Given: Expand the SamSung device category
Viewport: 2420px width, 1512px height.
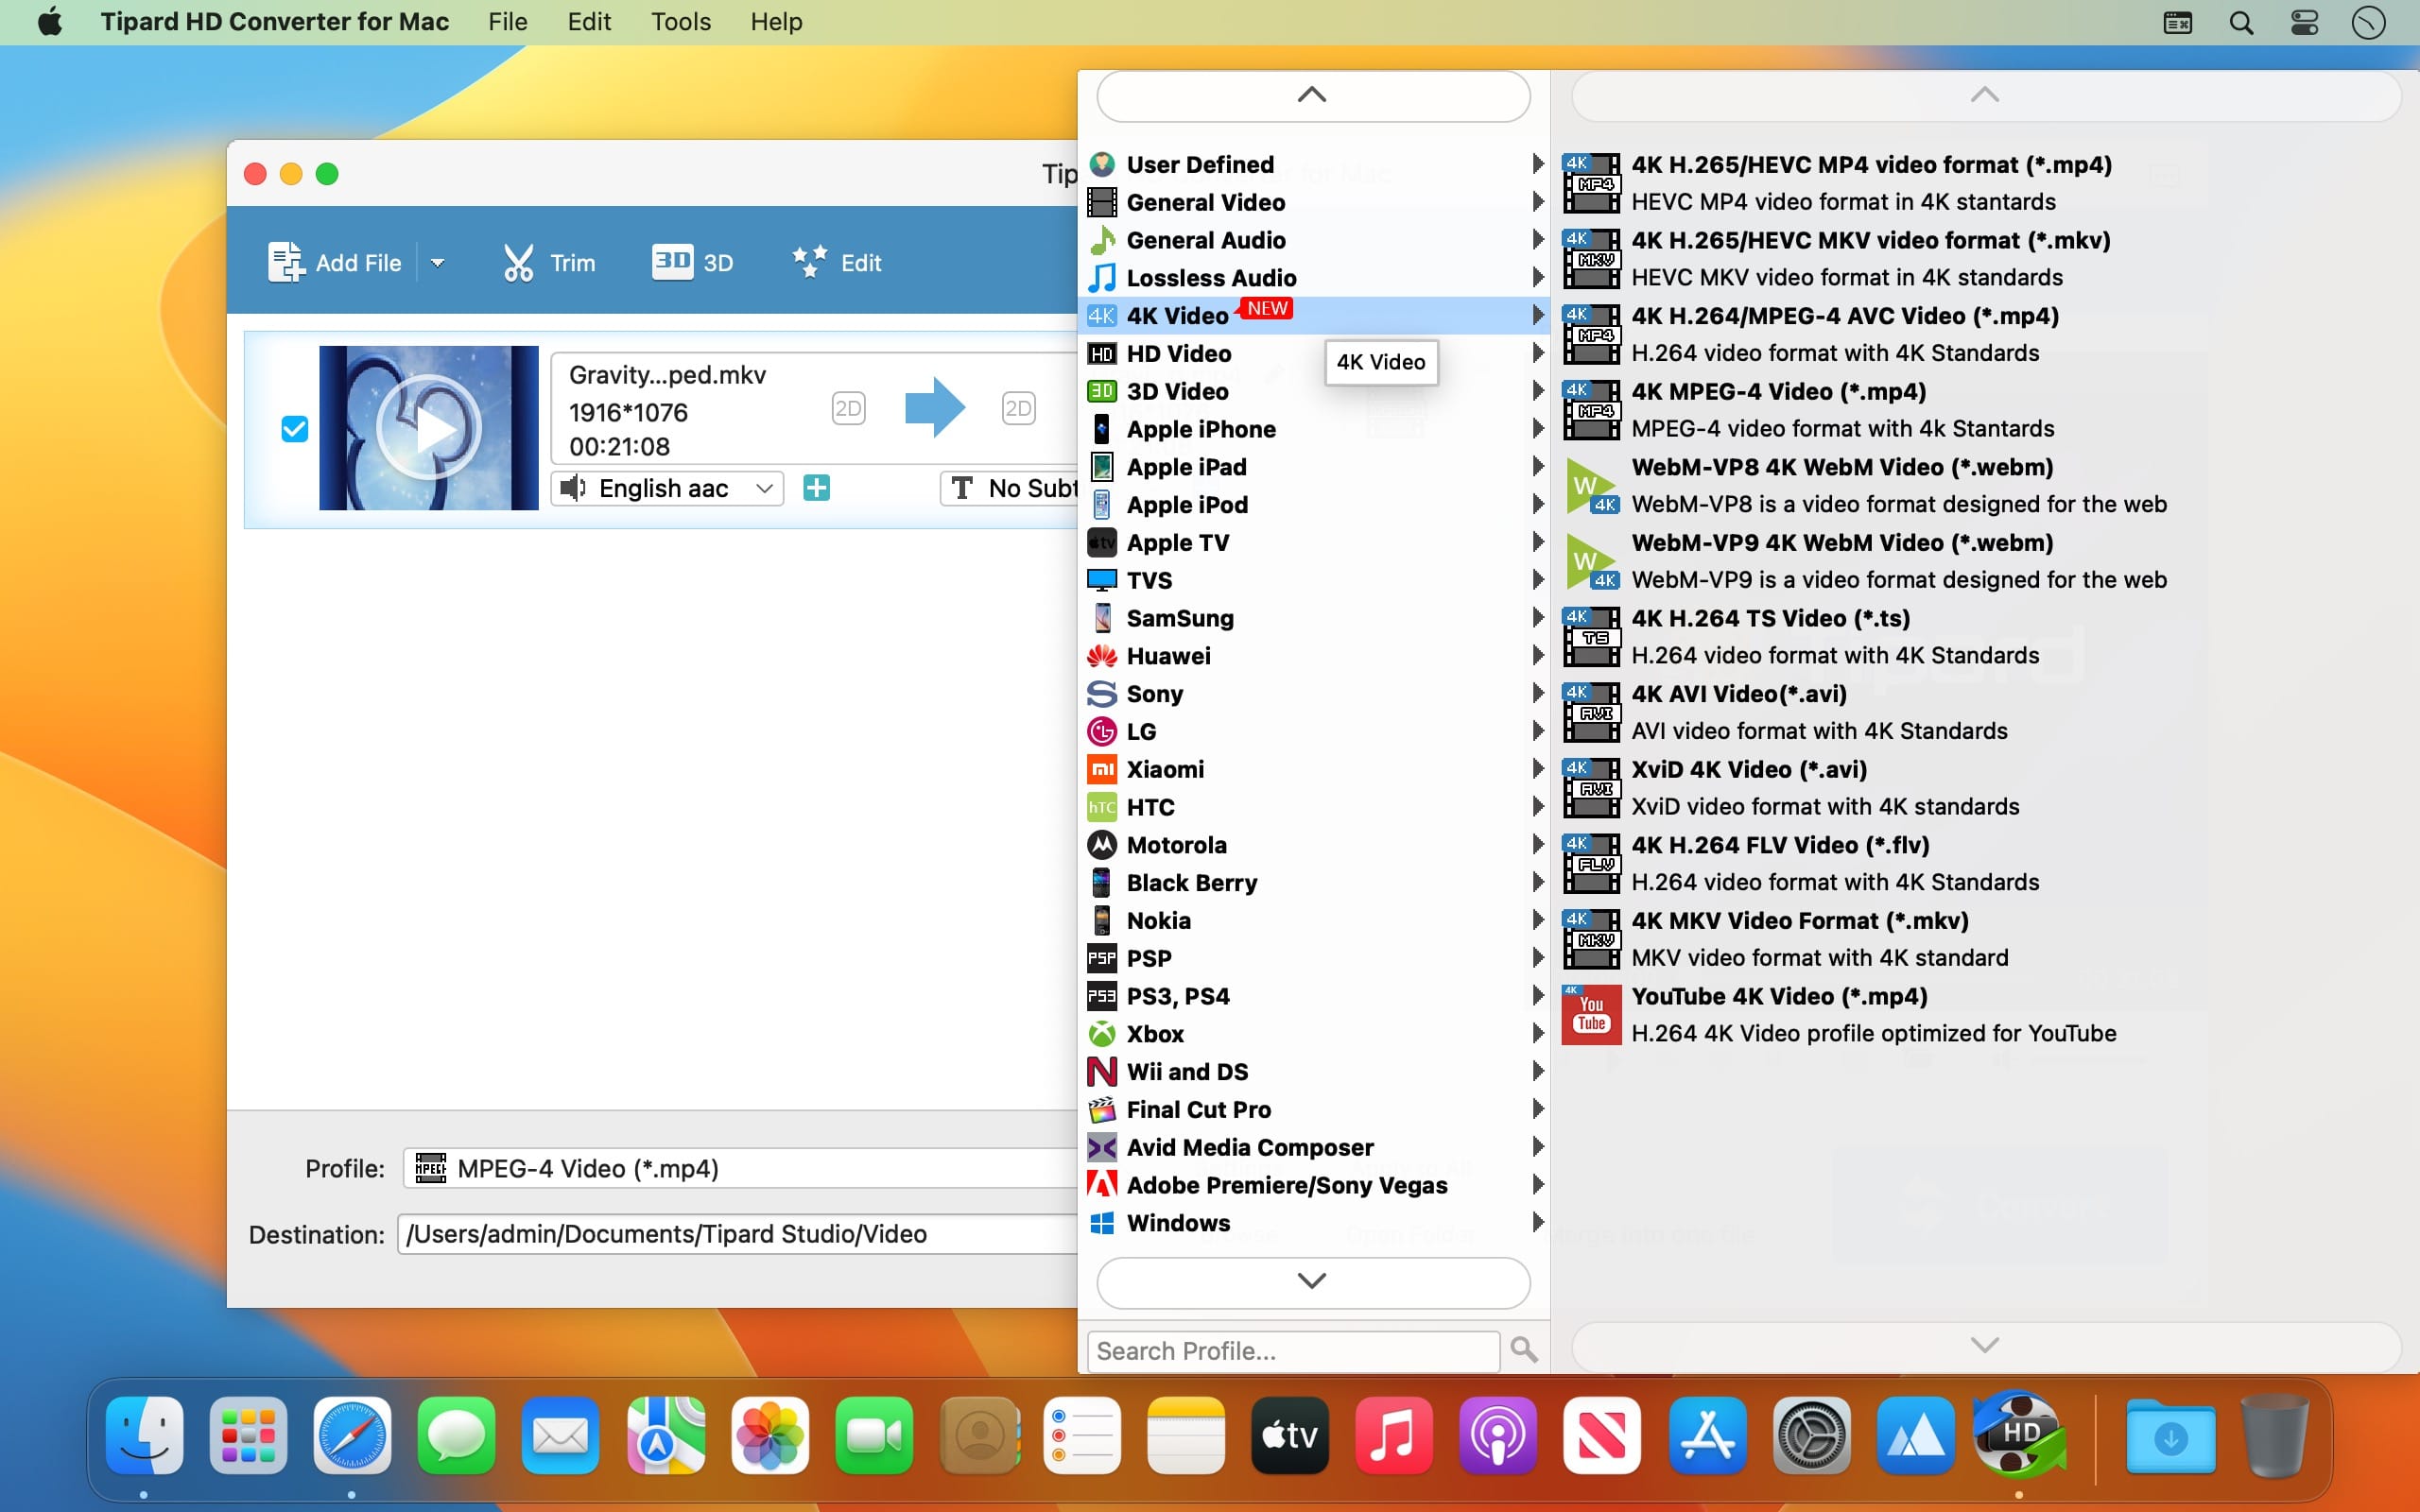Looking at the screenshot, I should click(x=1314, y=618).
